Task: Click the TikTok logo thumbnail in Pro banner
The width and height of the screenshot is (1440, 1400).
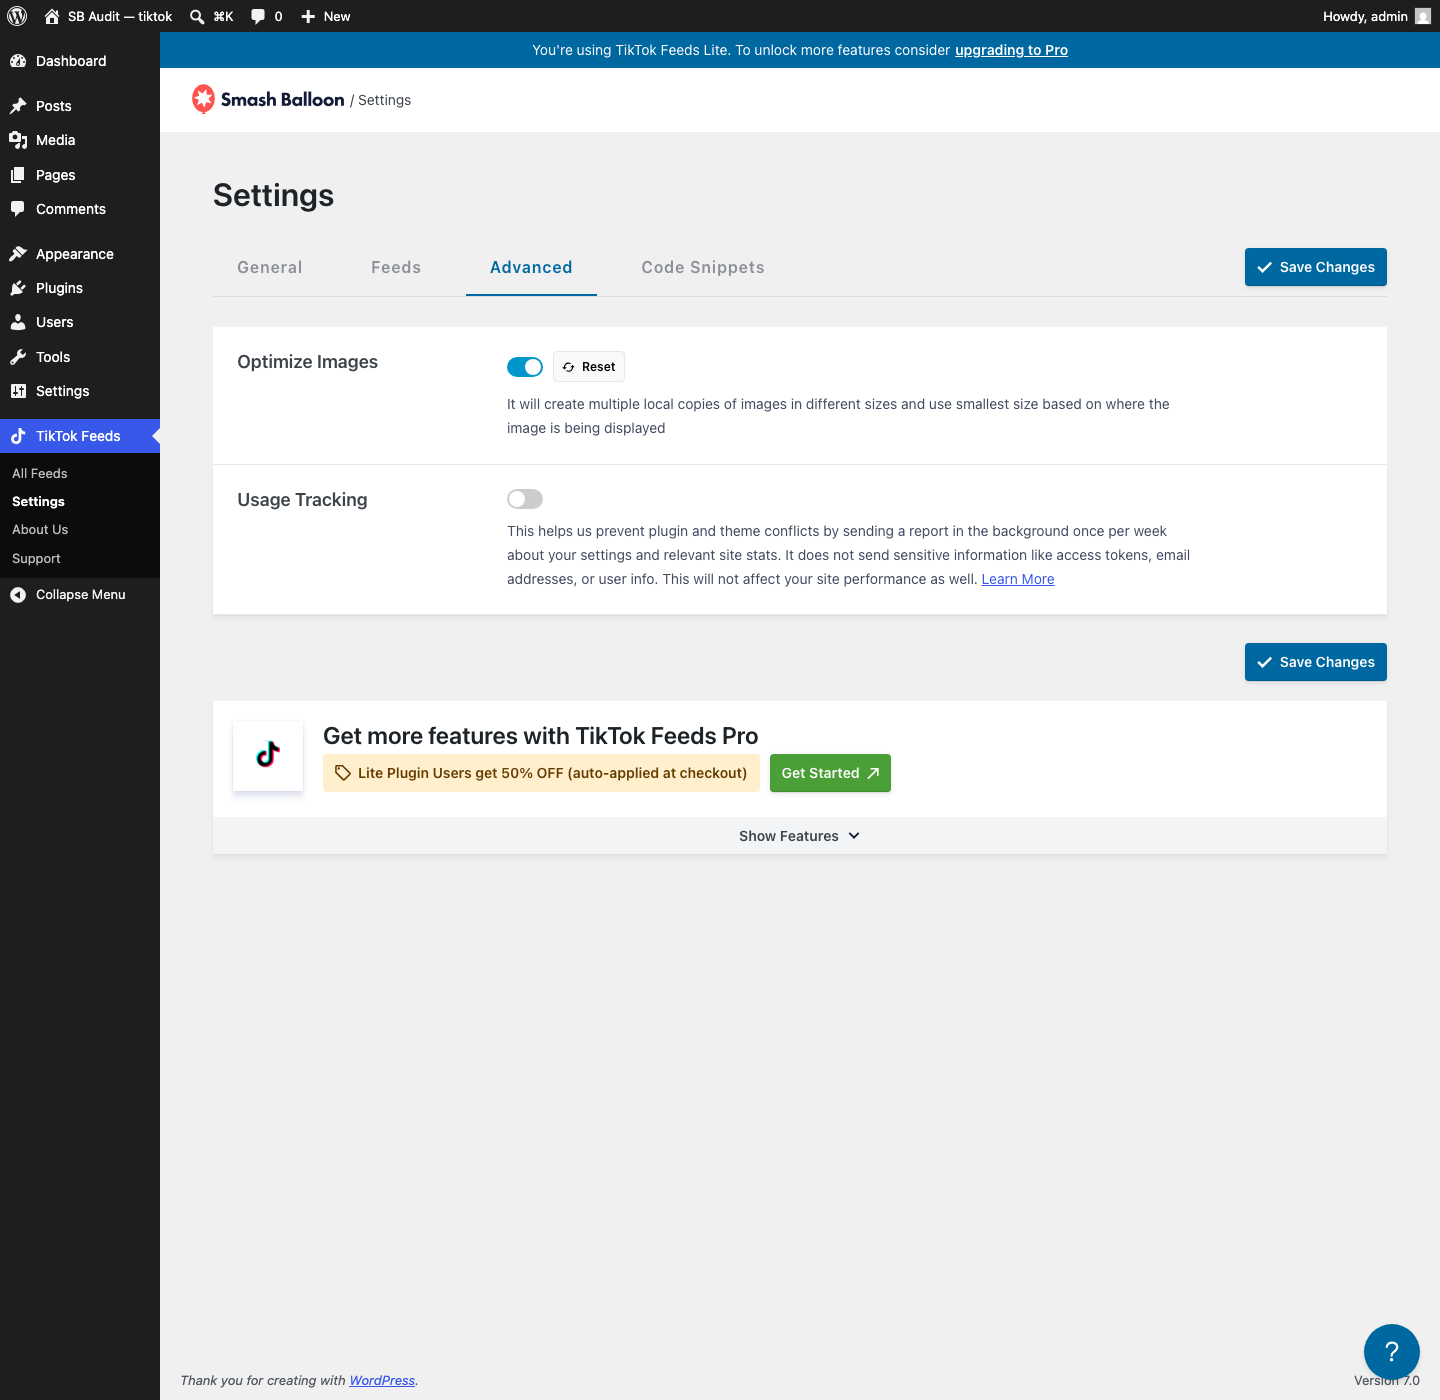Action: [268, 755]
